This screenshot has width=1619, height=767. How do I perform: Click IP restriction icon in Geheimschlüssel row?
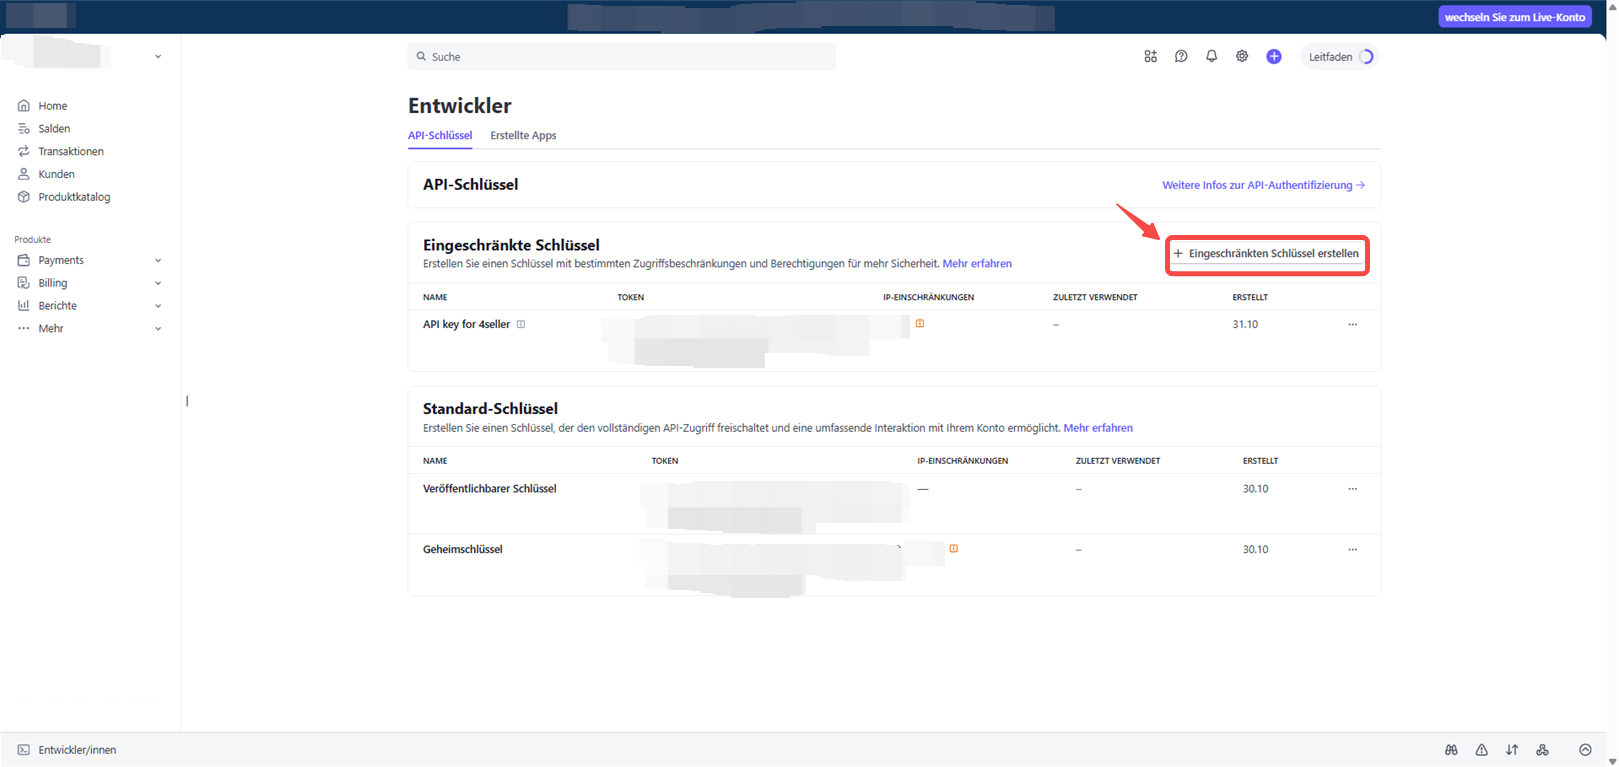[954, 549]
